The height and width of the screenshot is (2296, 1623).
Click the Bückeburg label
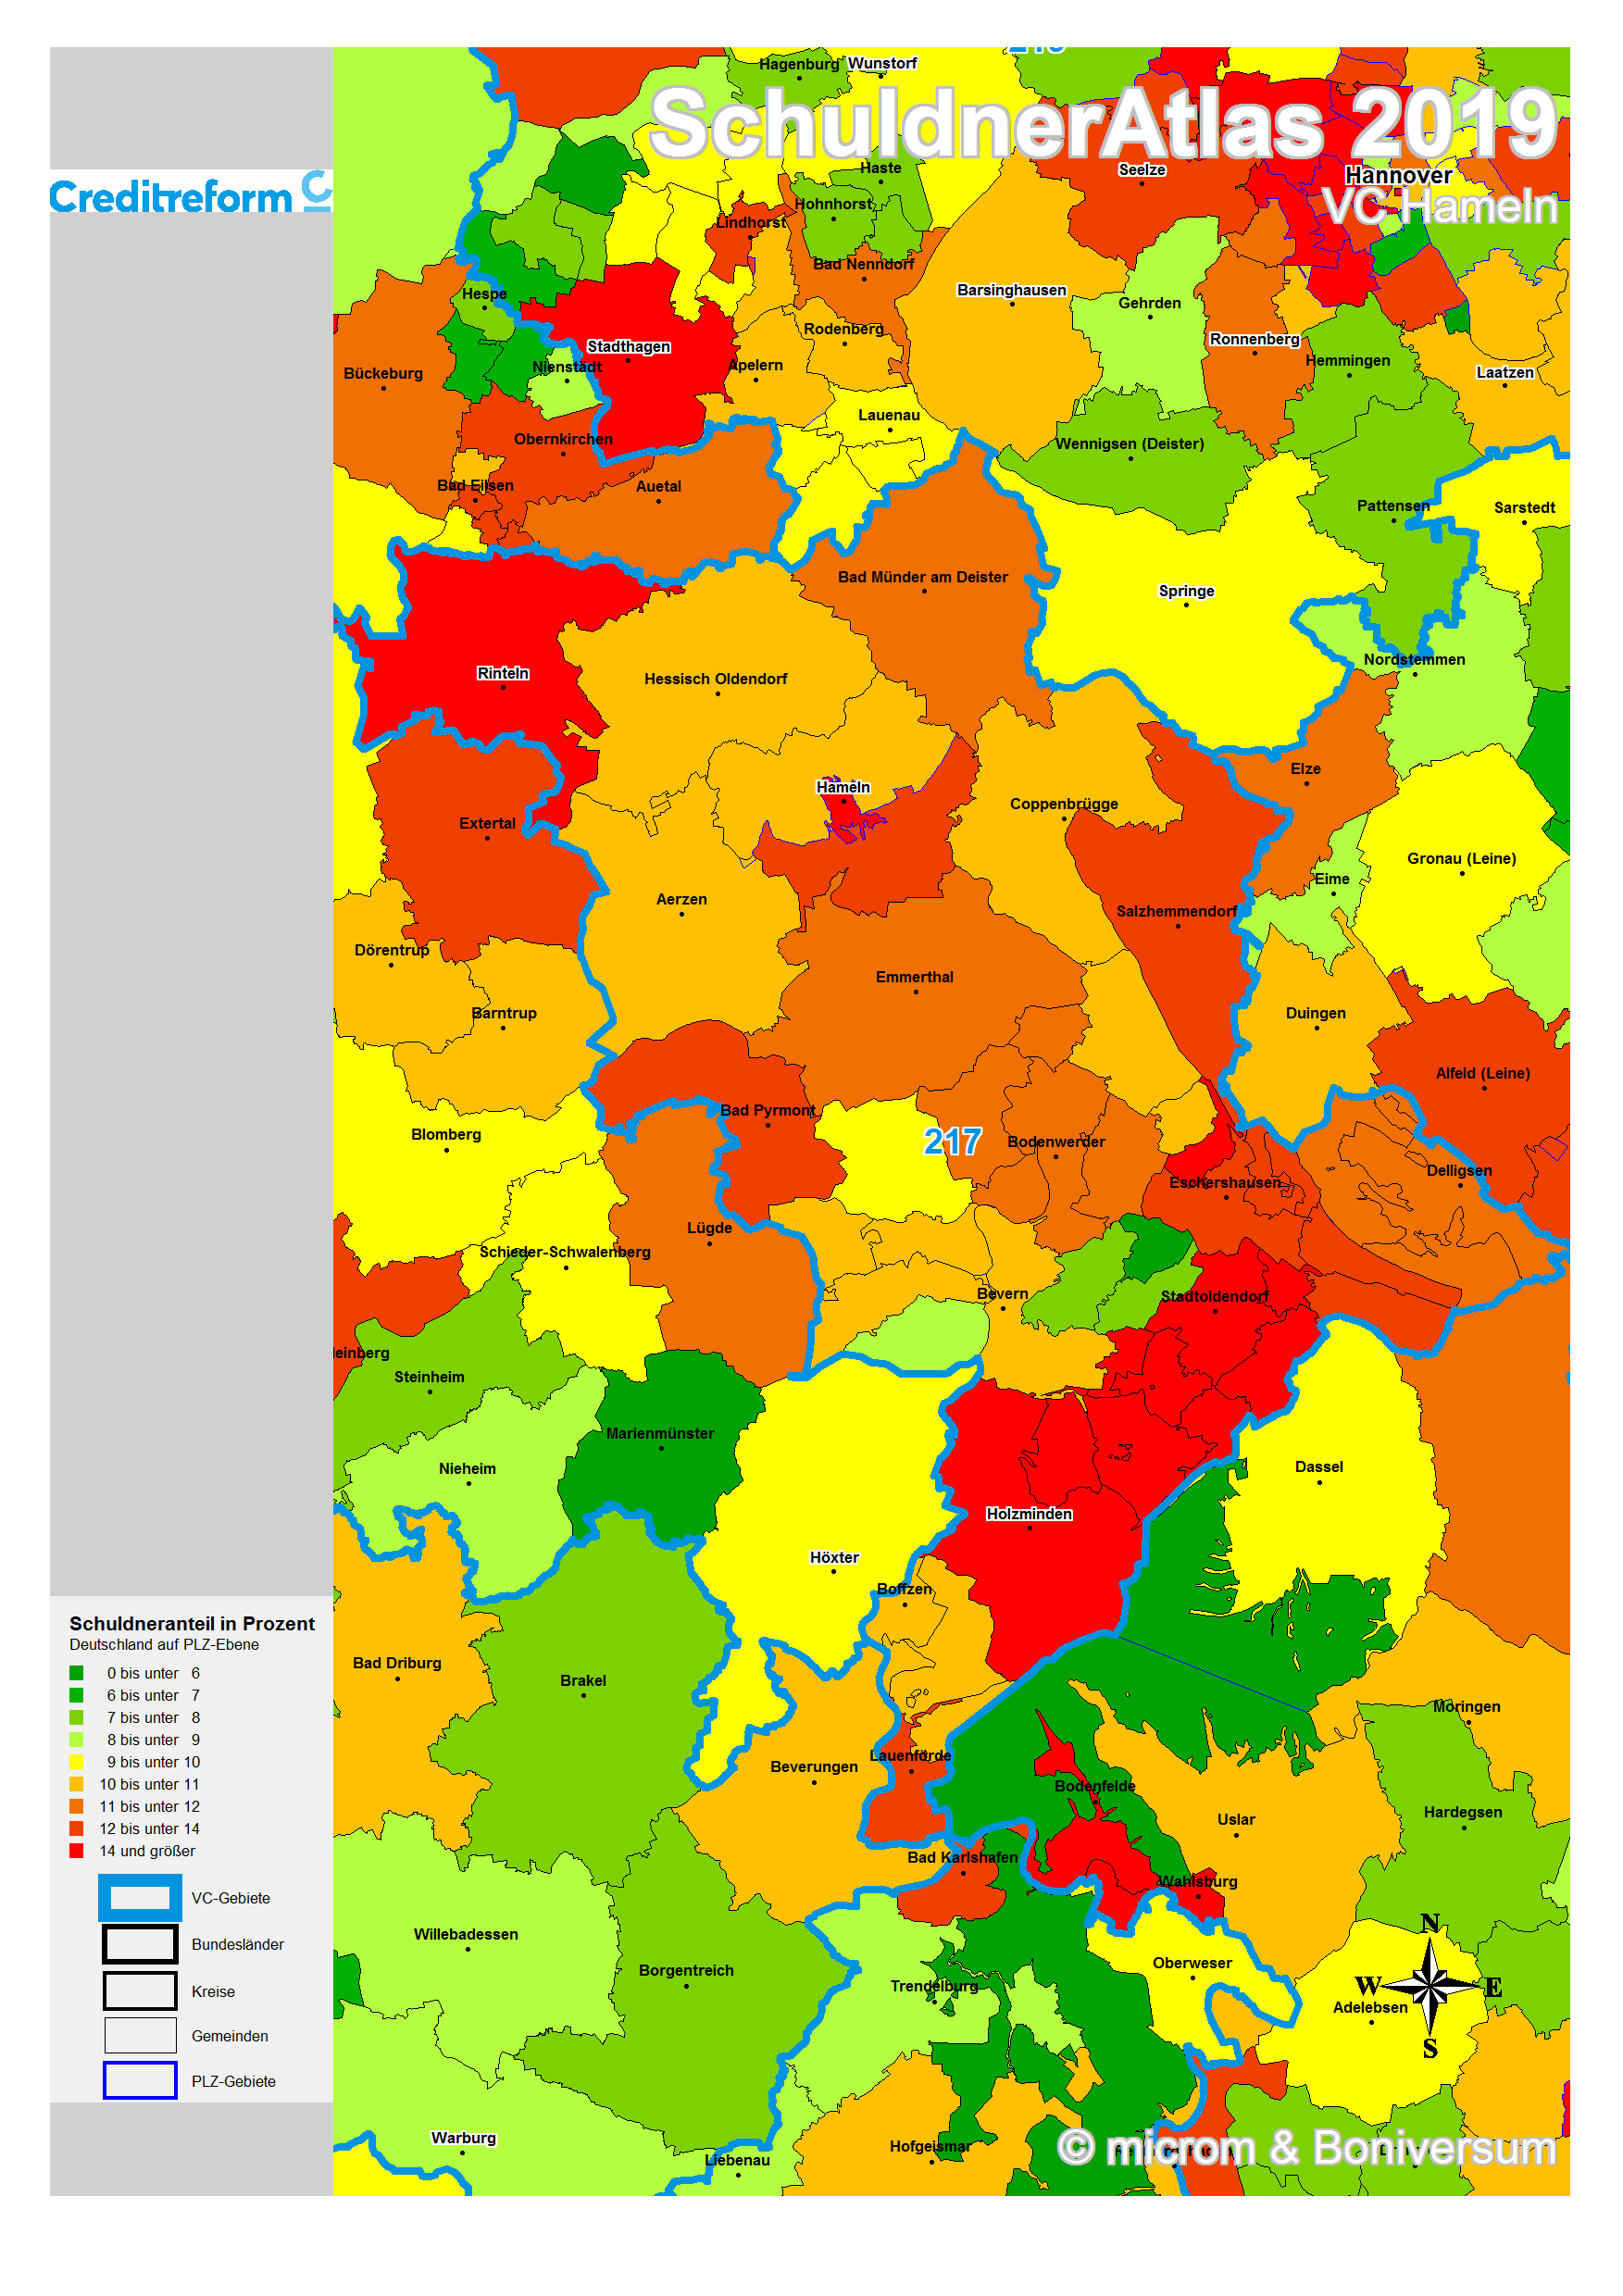[x=383, y=372]
